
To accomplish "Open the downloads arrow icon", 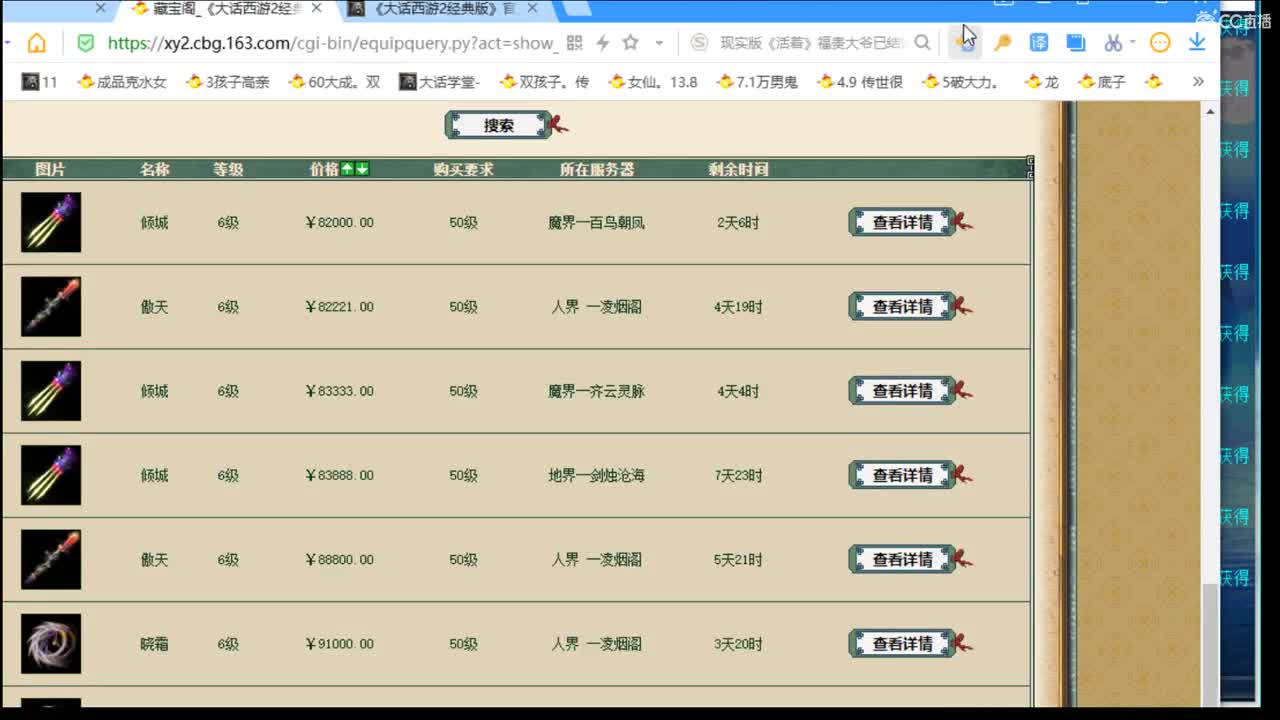I will 1197,43.
